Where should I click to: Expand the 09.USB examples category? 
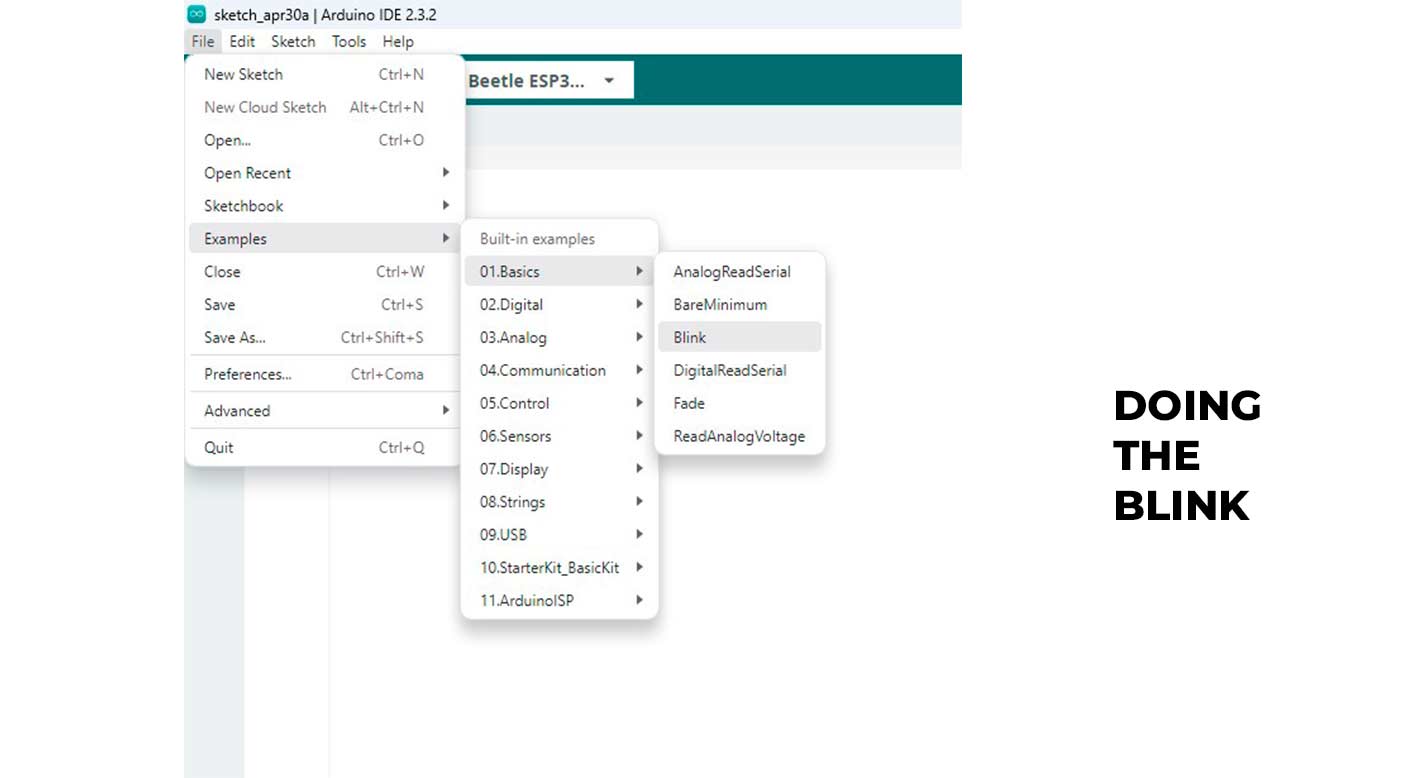click(x=559, y=535)
